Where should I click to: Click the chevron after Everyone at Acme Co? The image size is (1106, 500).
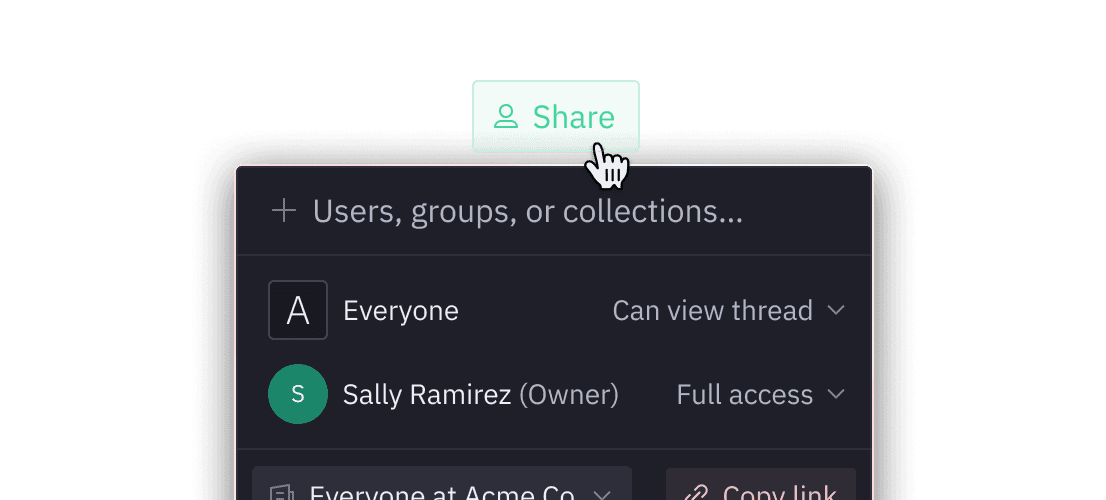[x=602, y=494]
